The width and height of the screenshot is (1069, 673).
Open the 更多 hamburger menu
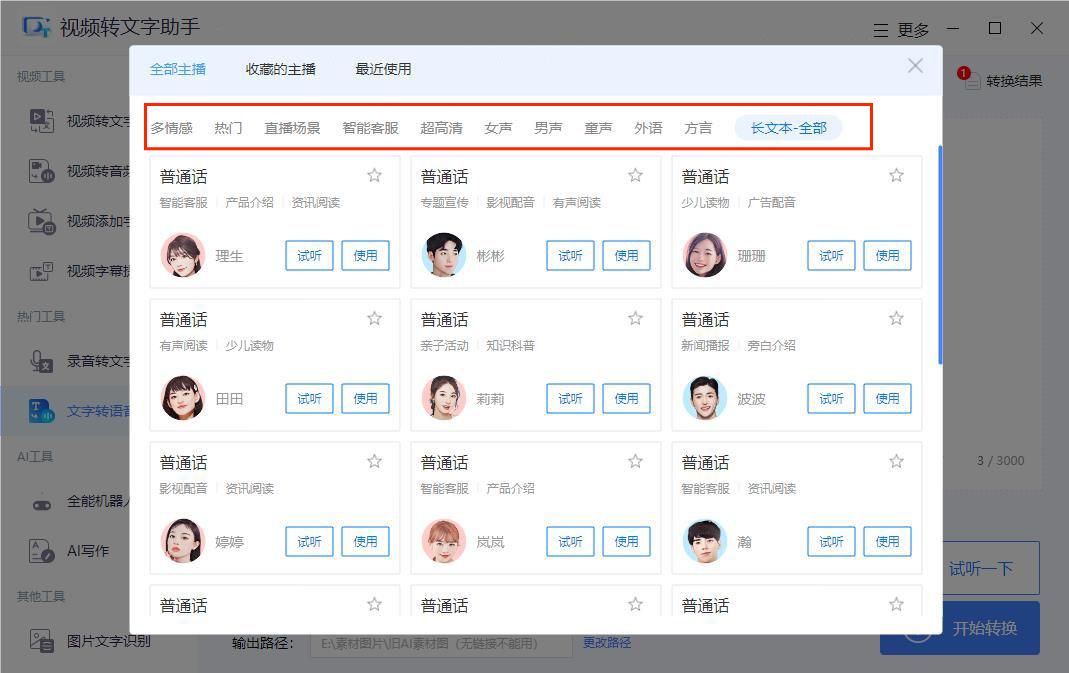pos(881,30)
